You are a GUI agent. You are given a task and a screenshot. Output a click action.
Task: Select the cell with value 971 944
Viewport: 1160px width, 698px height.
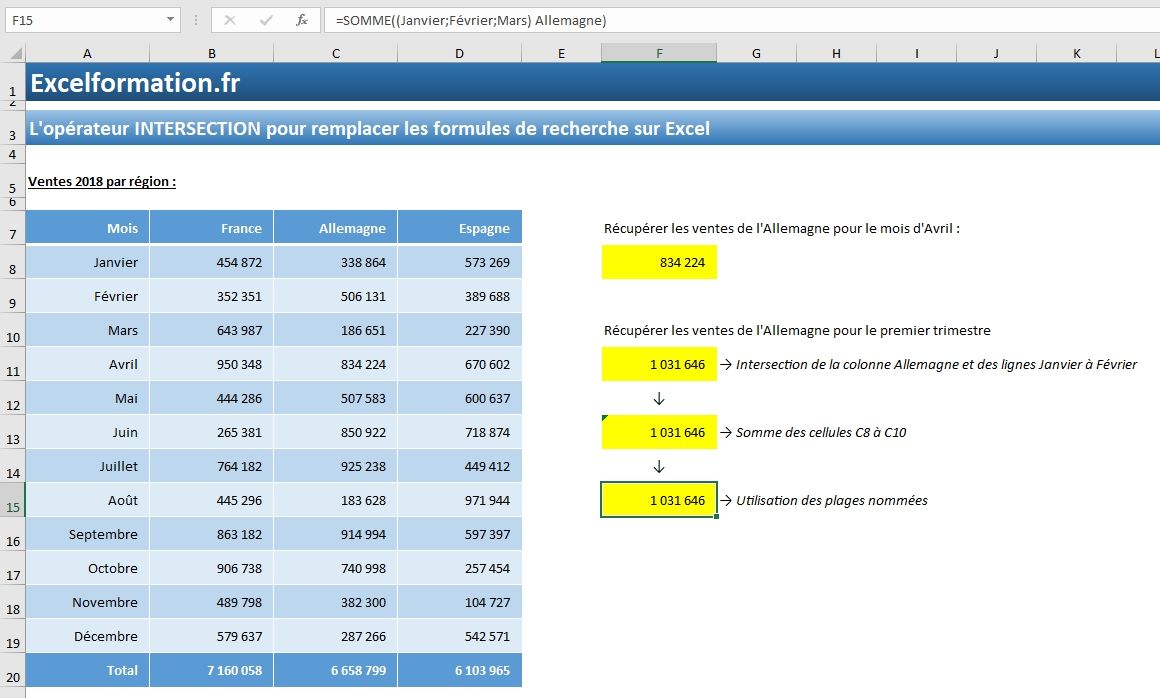(459, 501)
